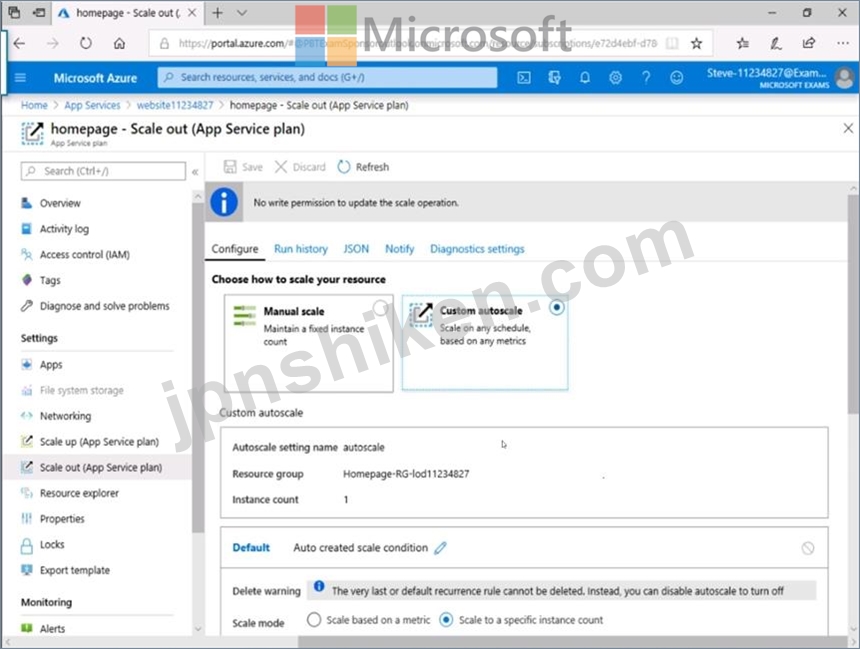Open the Notify tab

(x=399, y=249)
